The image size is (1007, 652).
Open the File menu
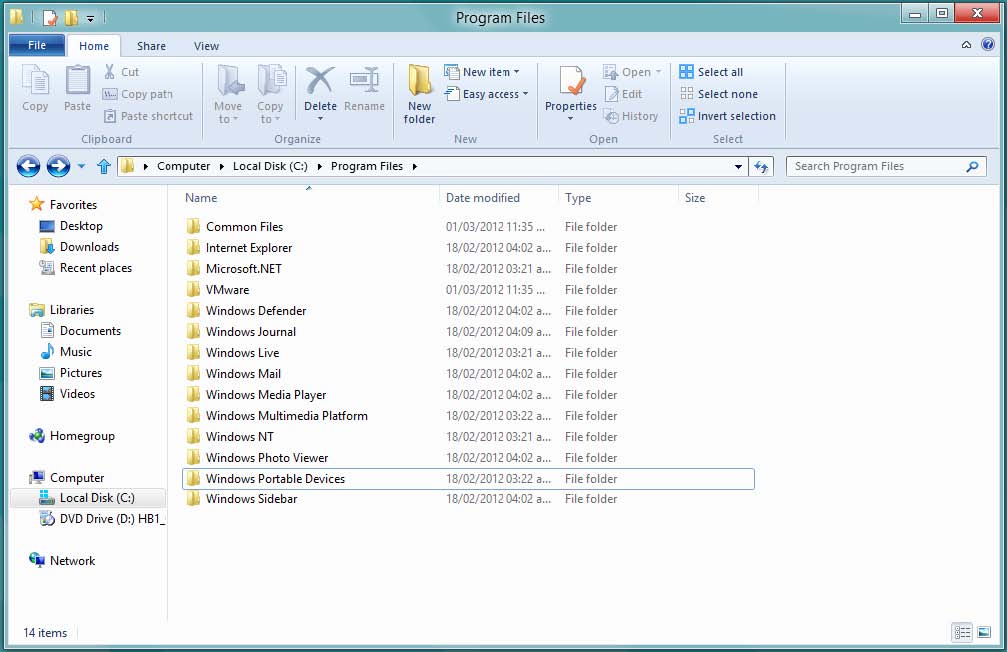[37, 46]
